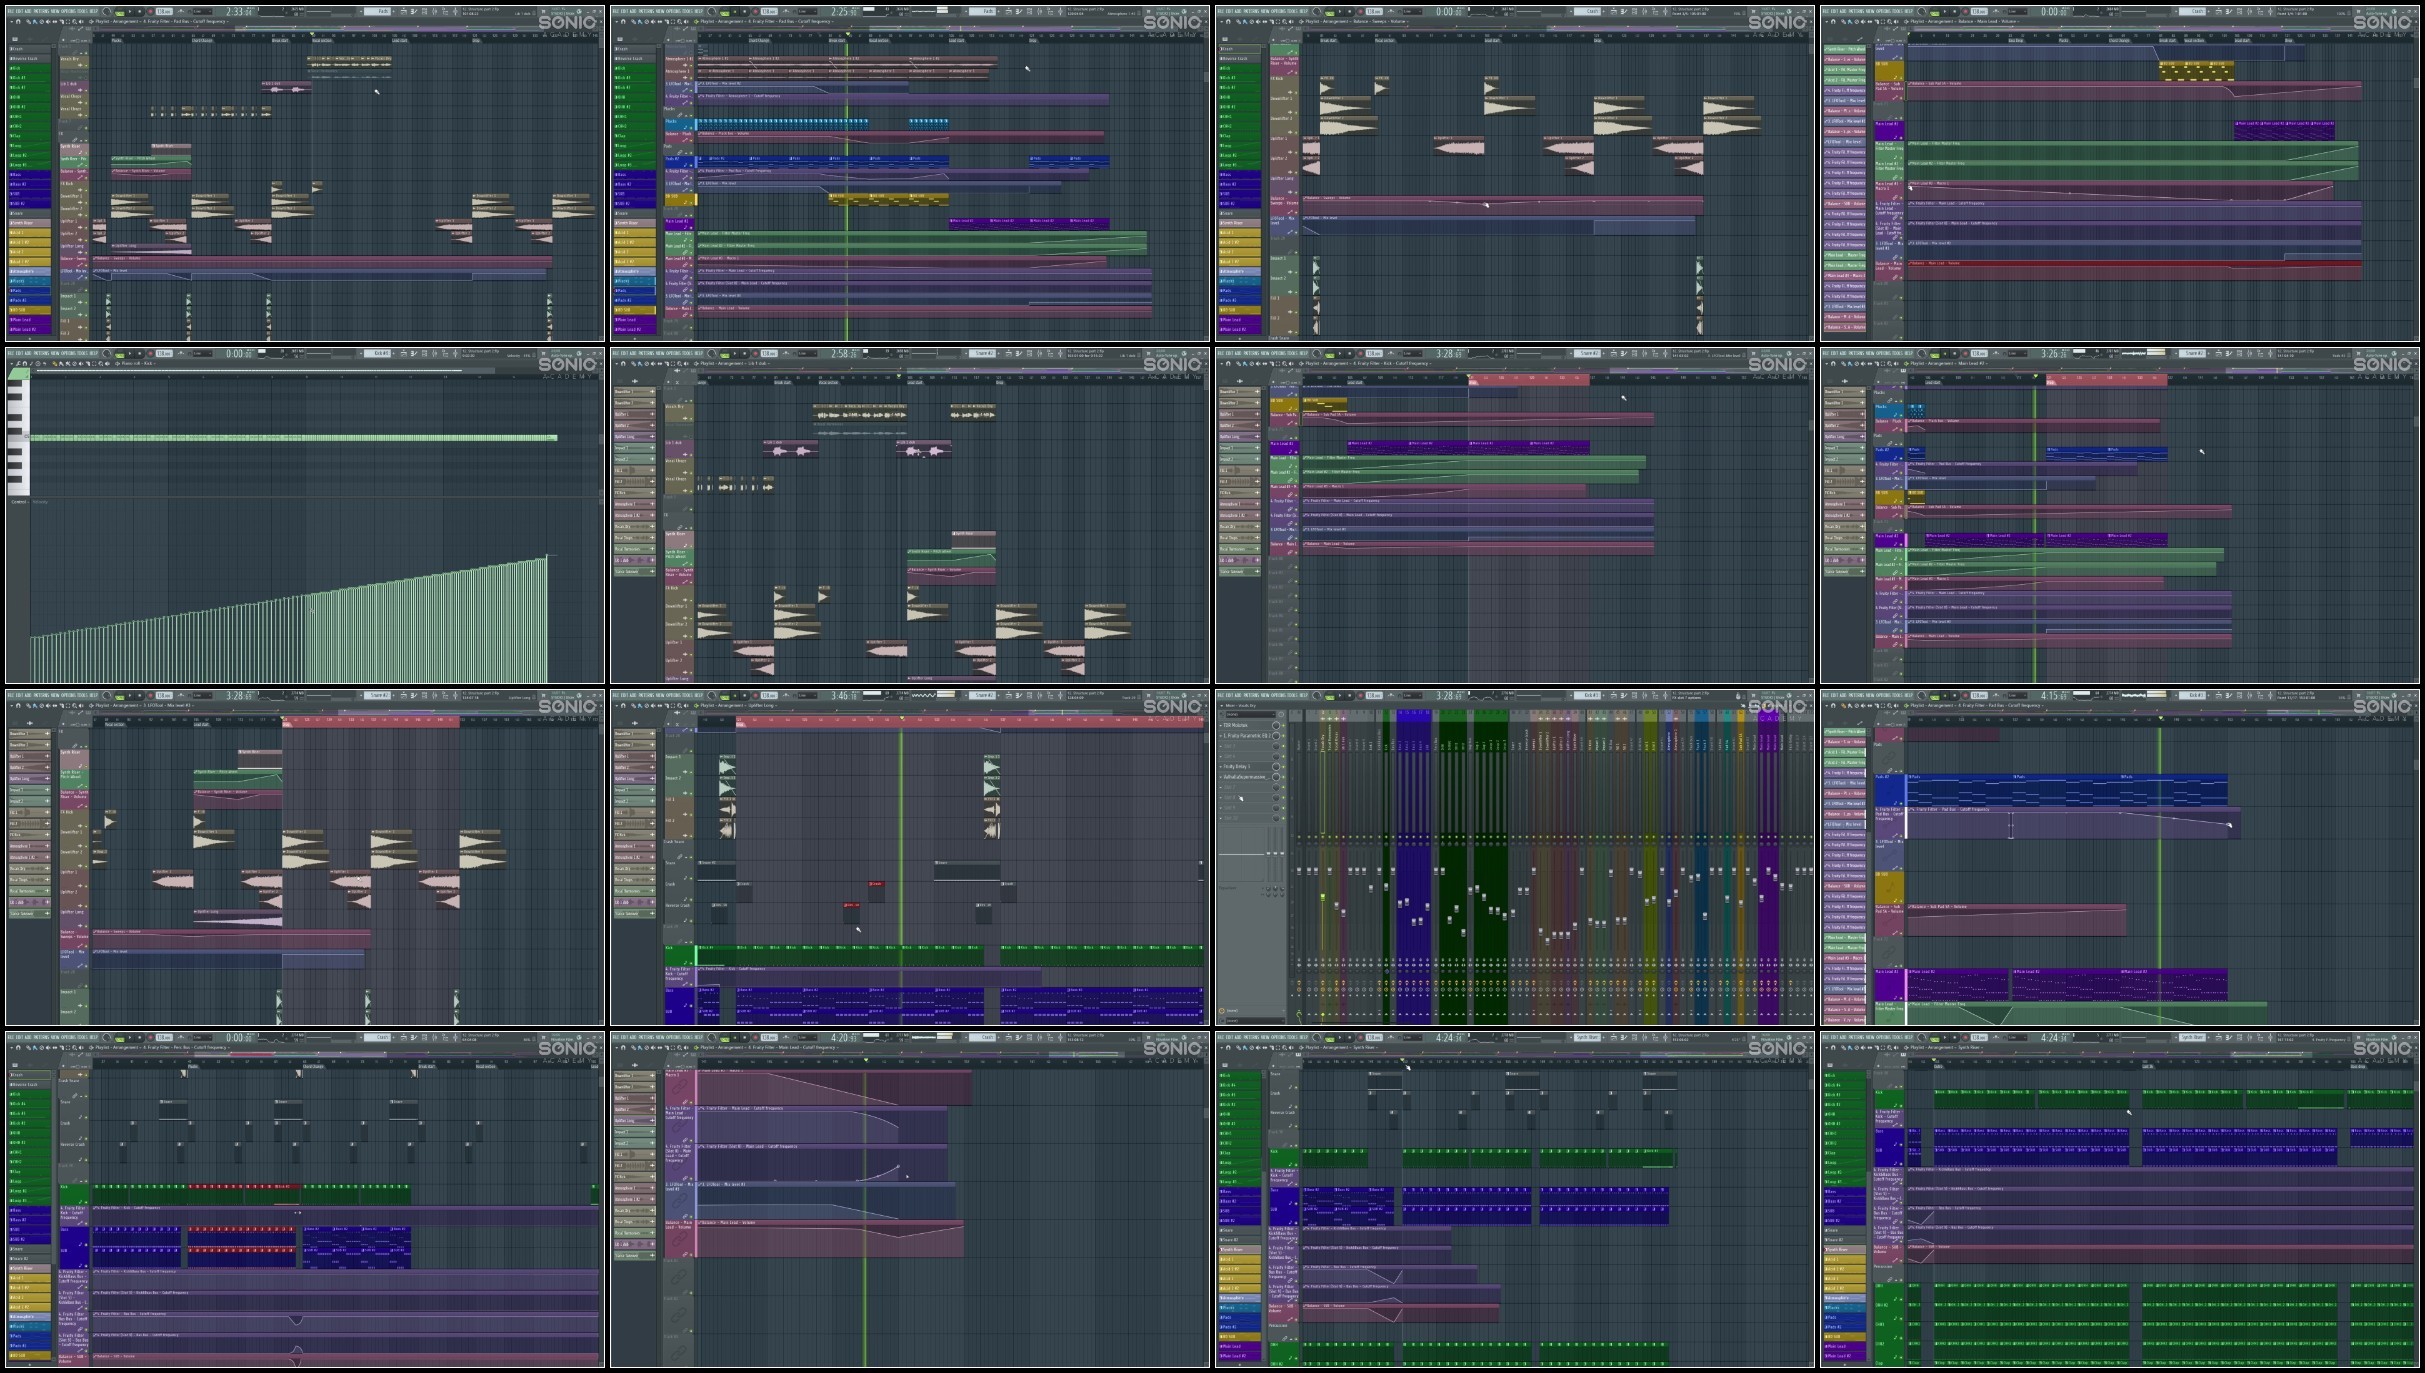
Task: Open the output (none) selector in mixer thumbnail
Action: point(1250,1011)
